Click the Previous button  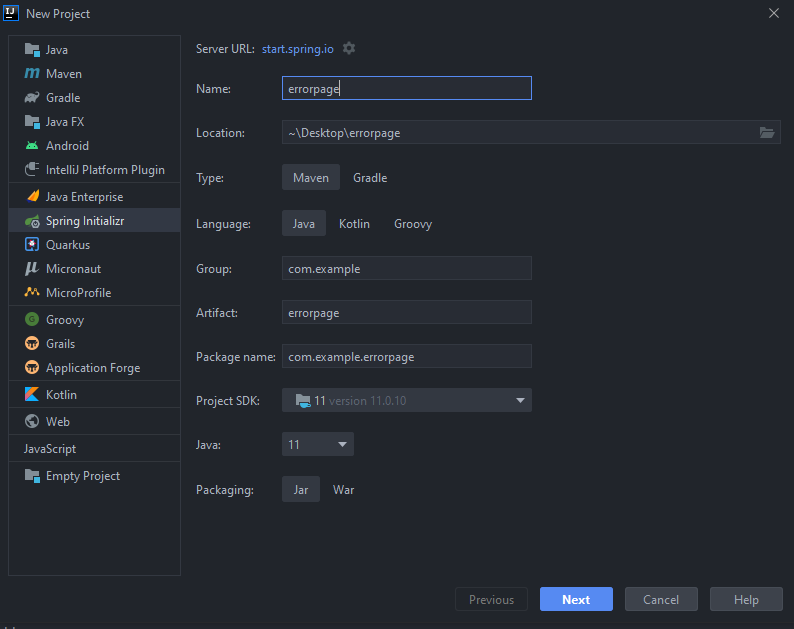(491, 599)
